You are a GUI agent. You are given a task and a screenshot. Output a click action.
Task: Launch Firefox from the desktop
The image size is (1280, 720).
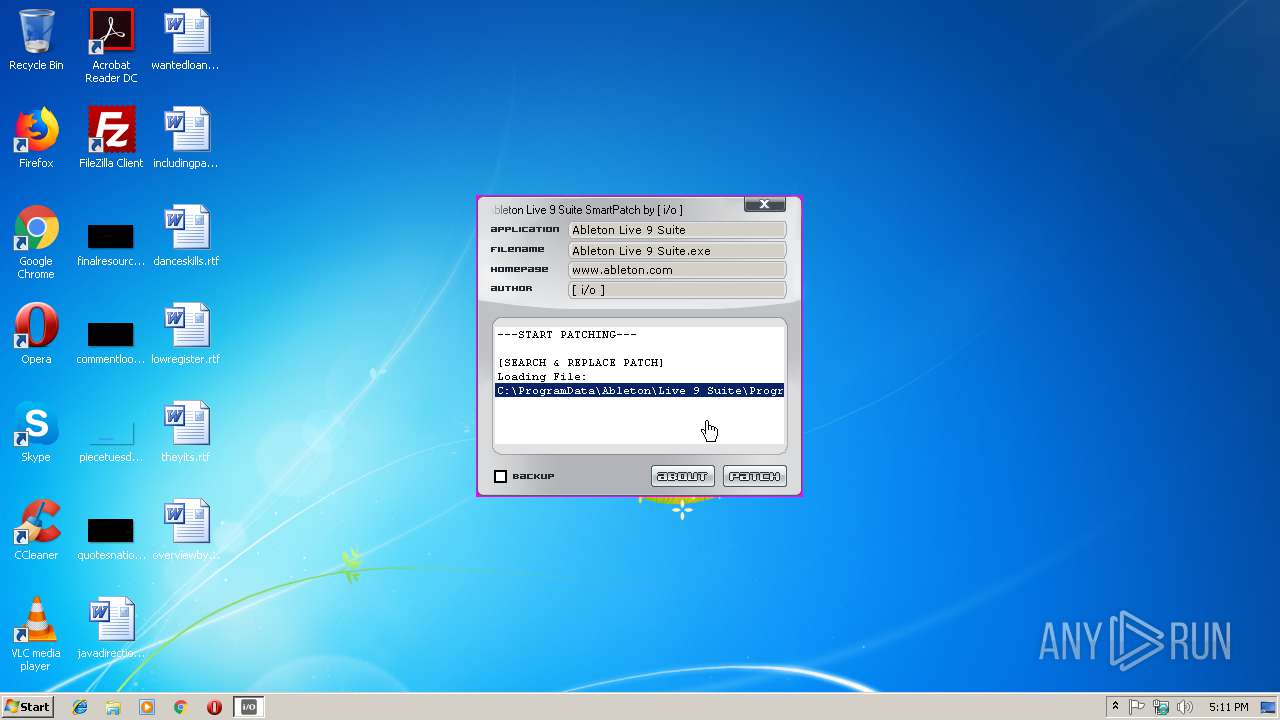pos(36,138)
